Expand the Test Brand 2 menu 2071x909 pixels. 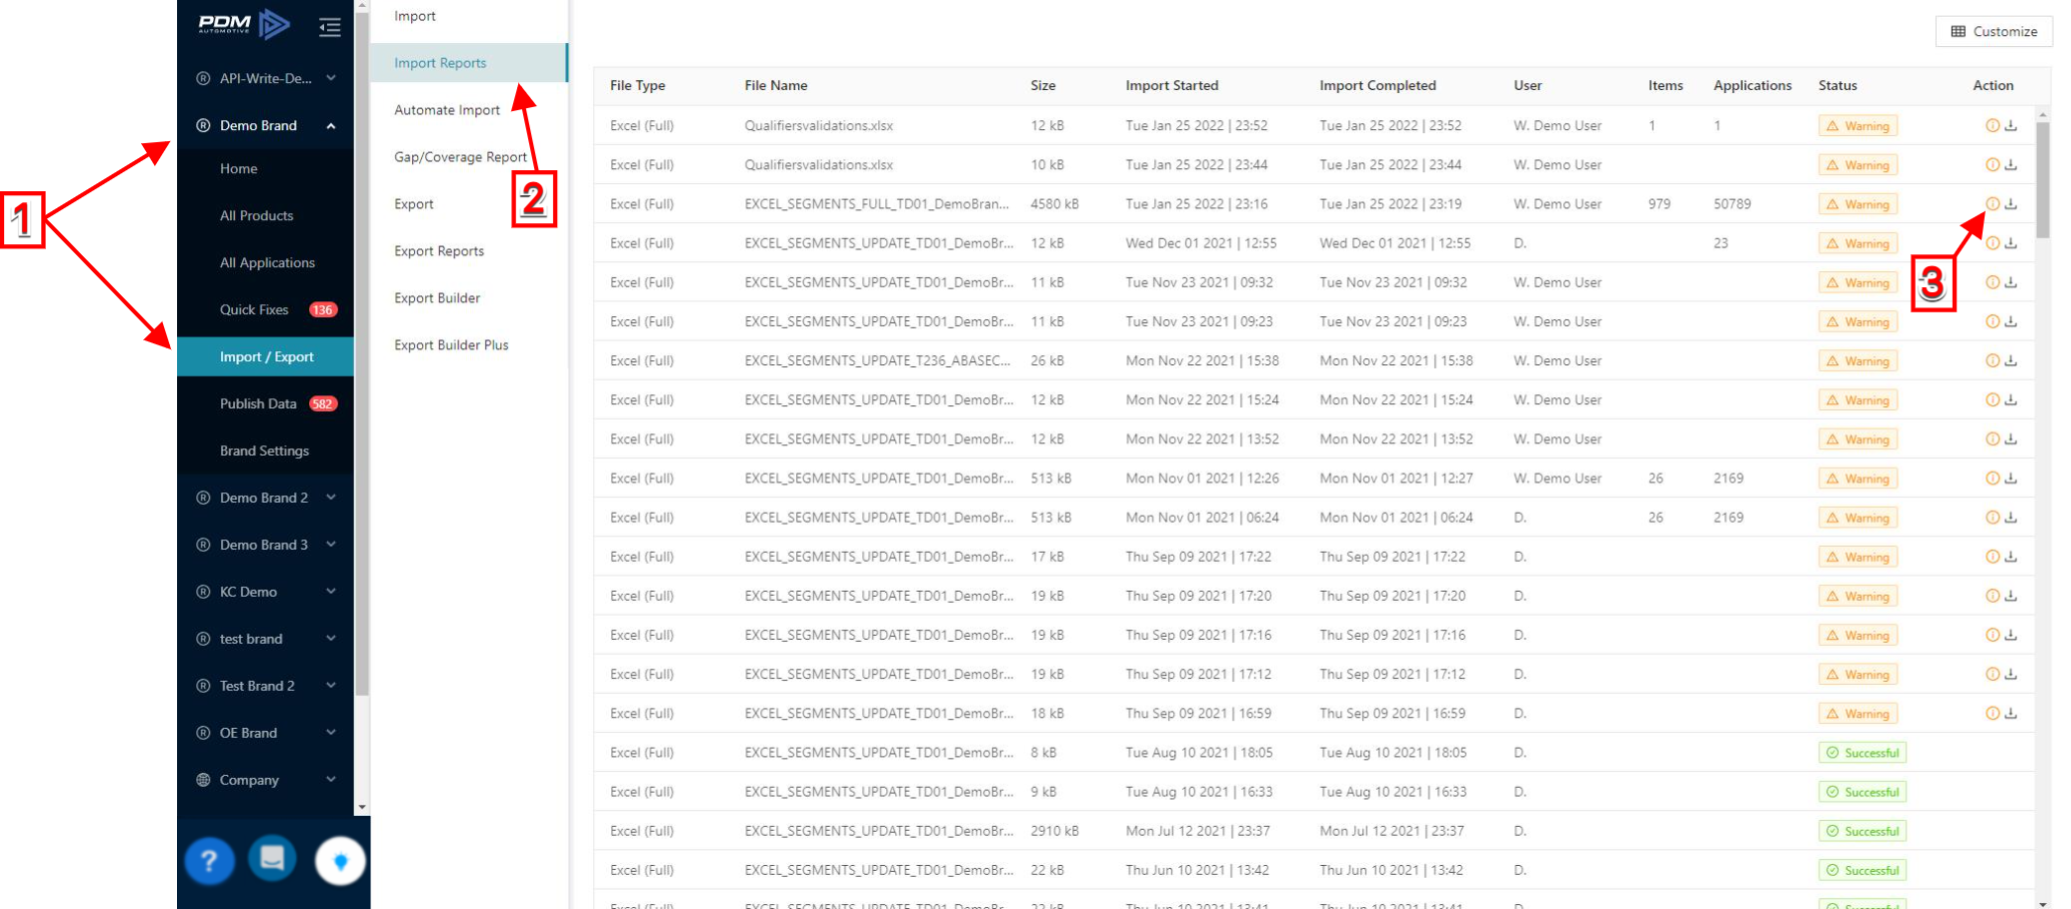tap(331, 685)
